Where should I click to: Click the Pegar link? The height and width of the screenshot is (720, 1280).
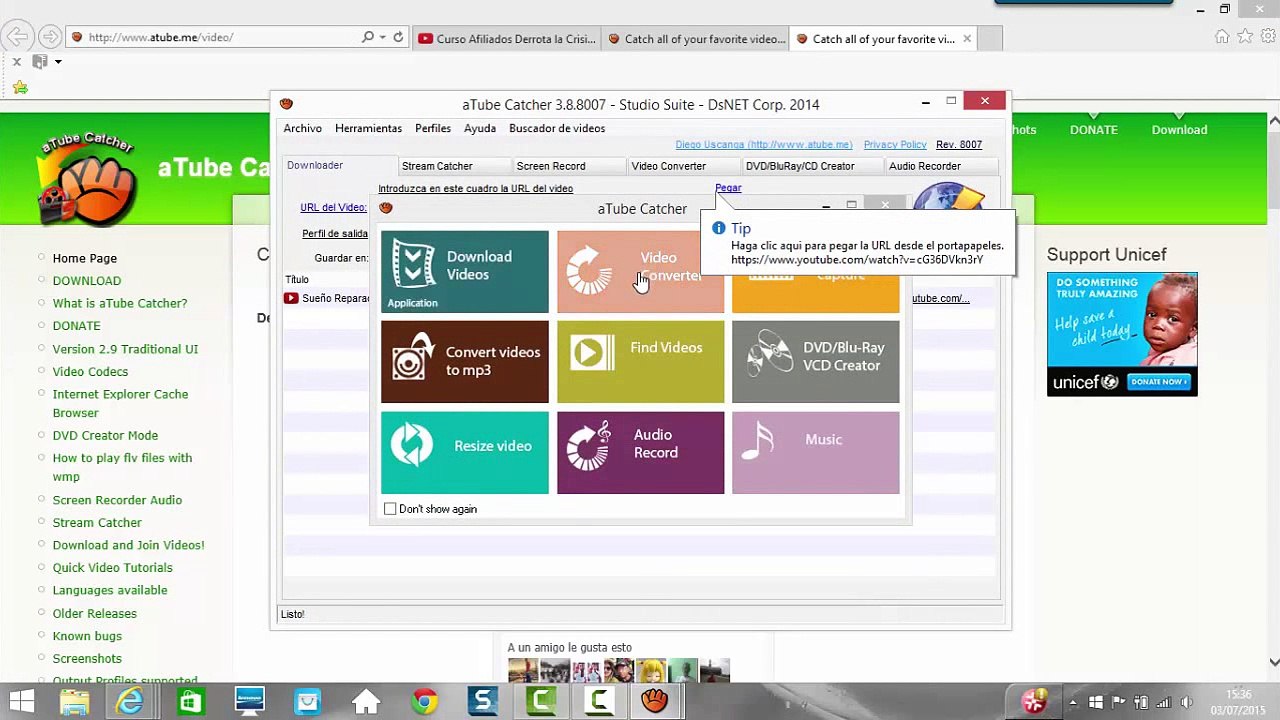(728, 188)
